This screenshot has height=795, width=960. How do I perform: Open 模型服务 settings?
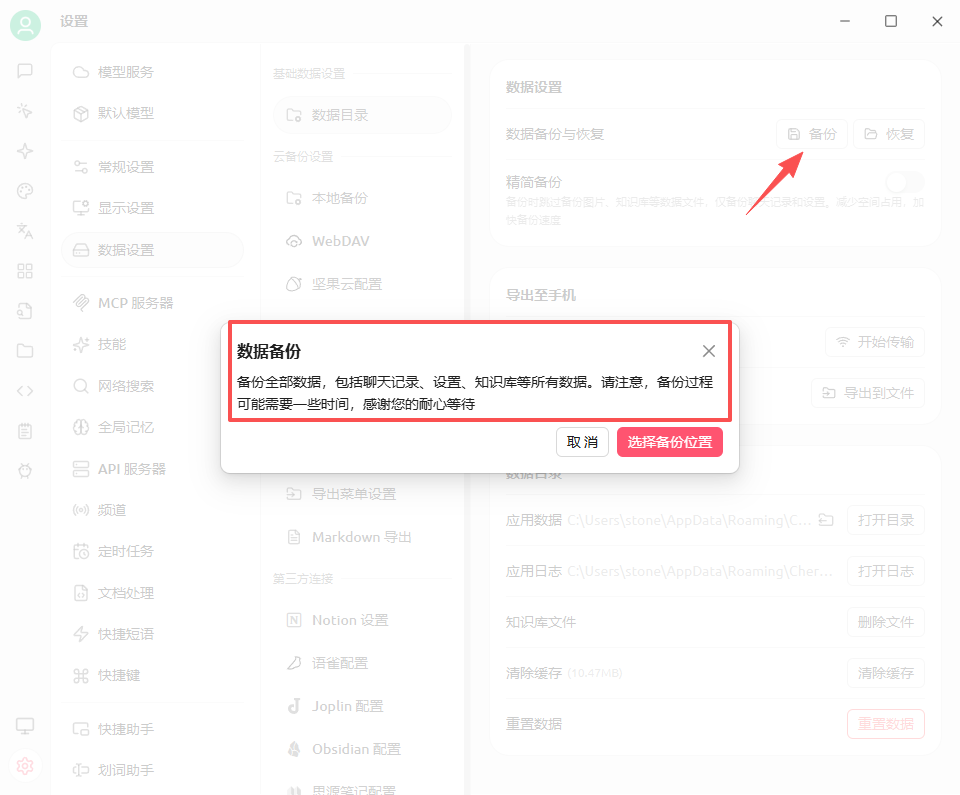pyautogui.click(x=153, y=72)
